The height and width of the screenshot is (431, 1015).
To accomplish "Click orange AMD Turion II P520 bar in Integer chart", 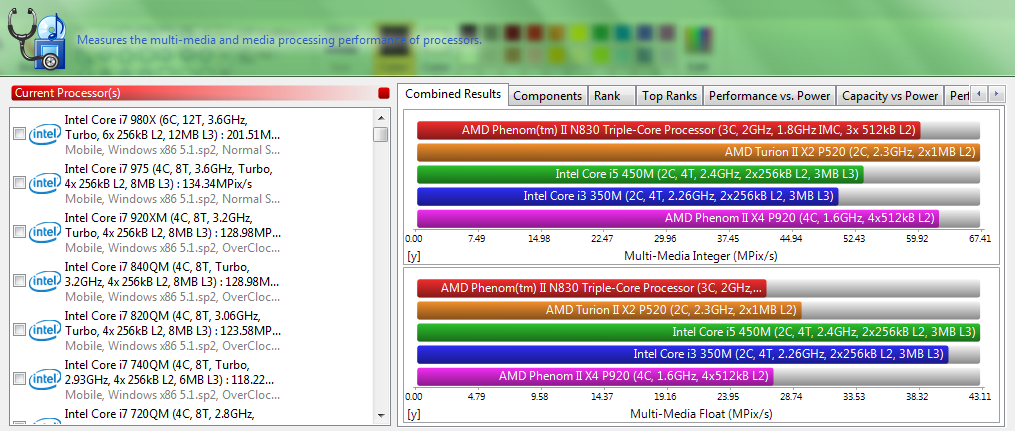I will (699, 152).
